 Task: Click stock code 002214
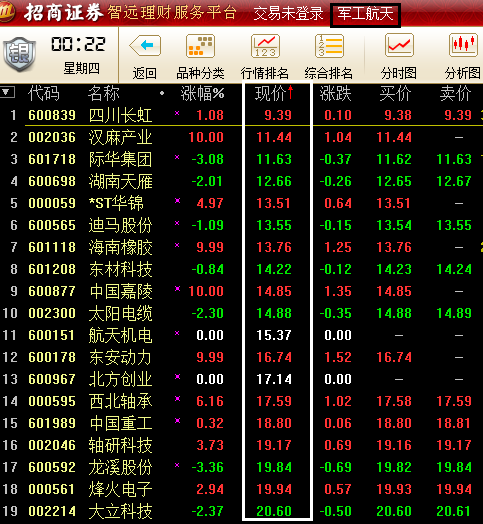pyautogui.click(x=52, y=511)
